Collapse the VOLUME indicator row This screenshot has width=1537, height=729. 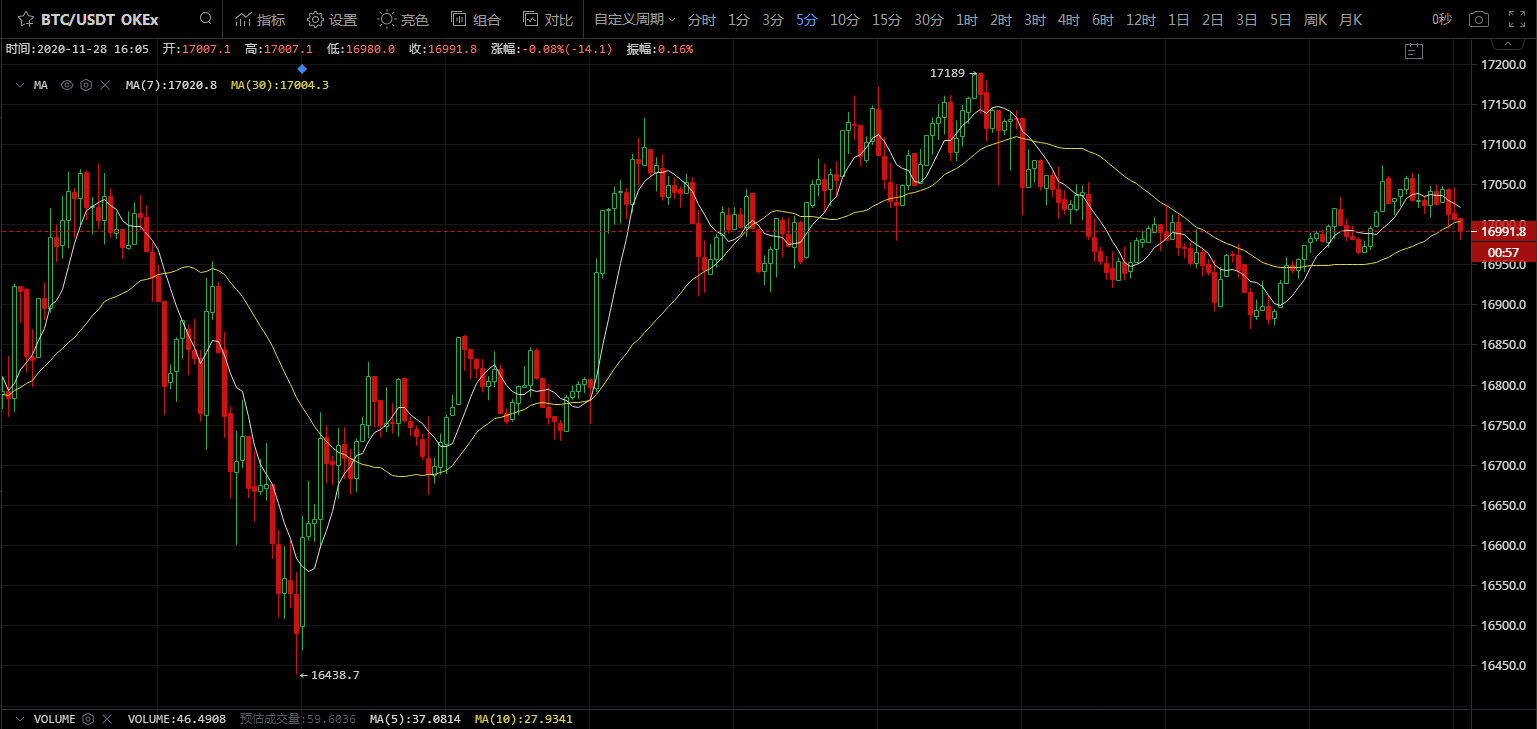click(x=19, y=719)
